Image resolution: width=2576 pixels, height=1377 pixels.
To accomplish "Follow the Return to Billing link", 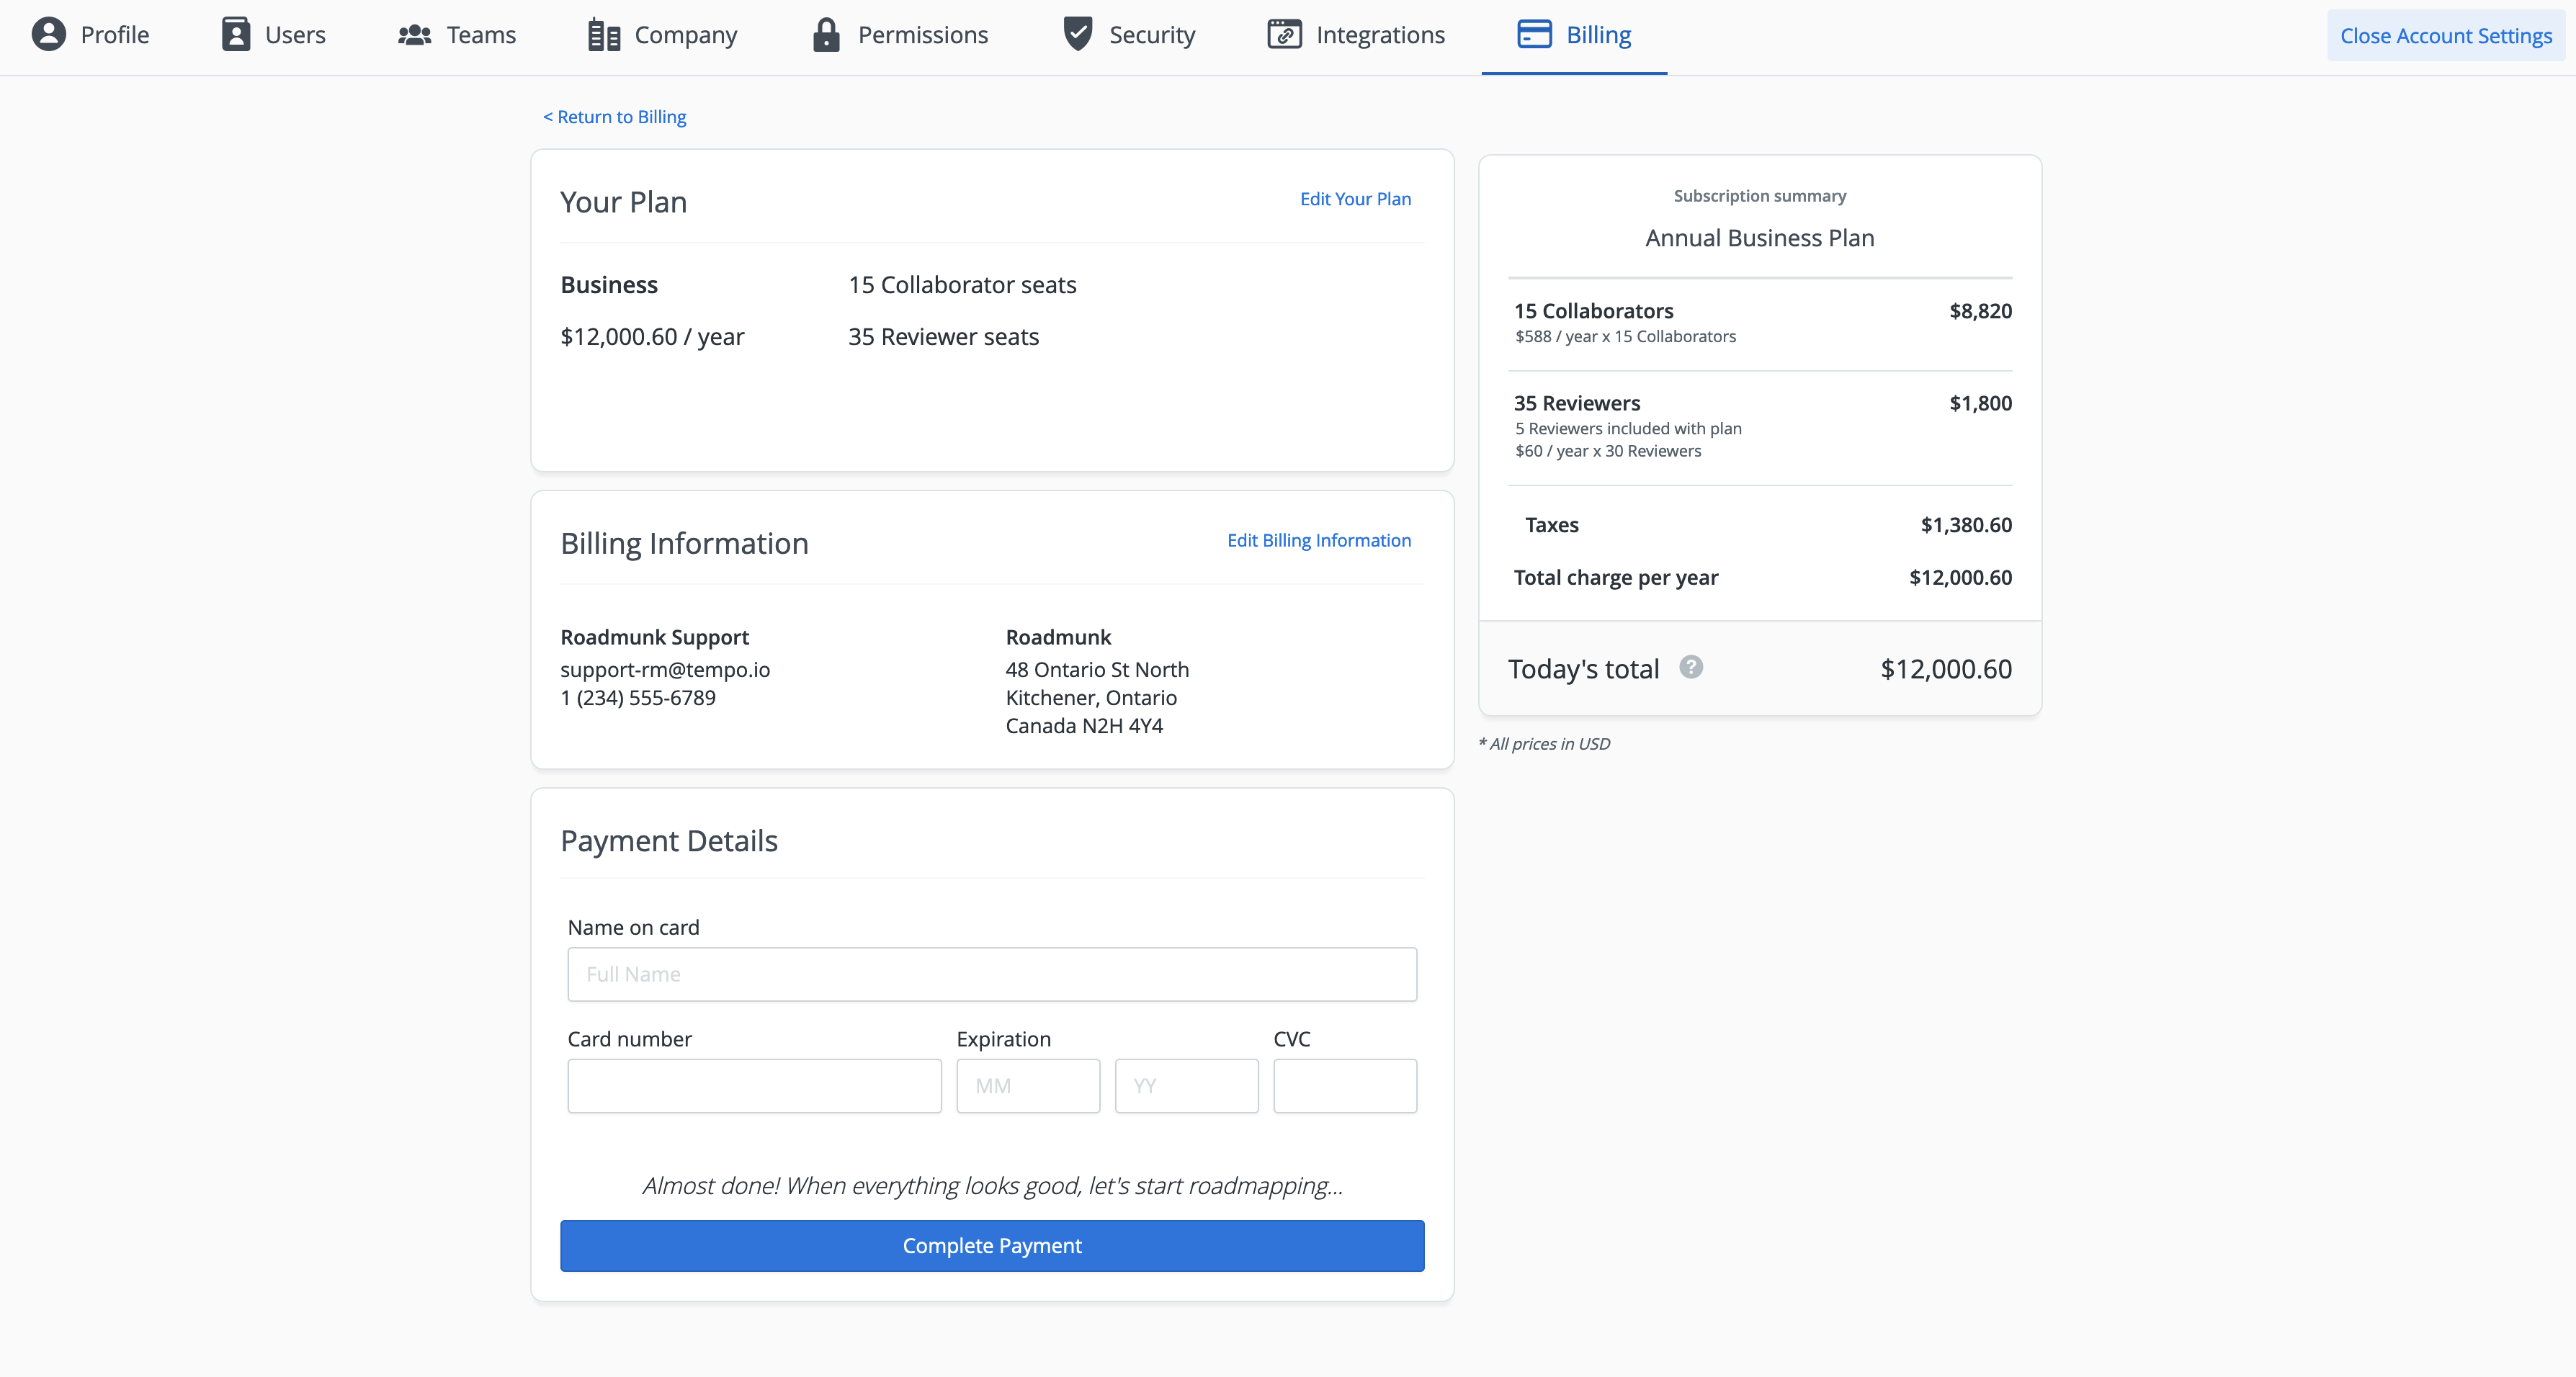I will pyautogui.click(x=615, y=117).
